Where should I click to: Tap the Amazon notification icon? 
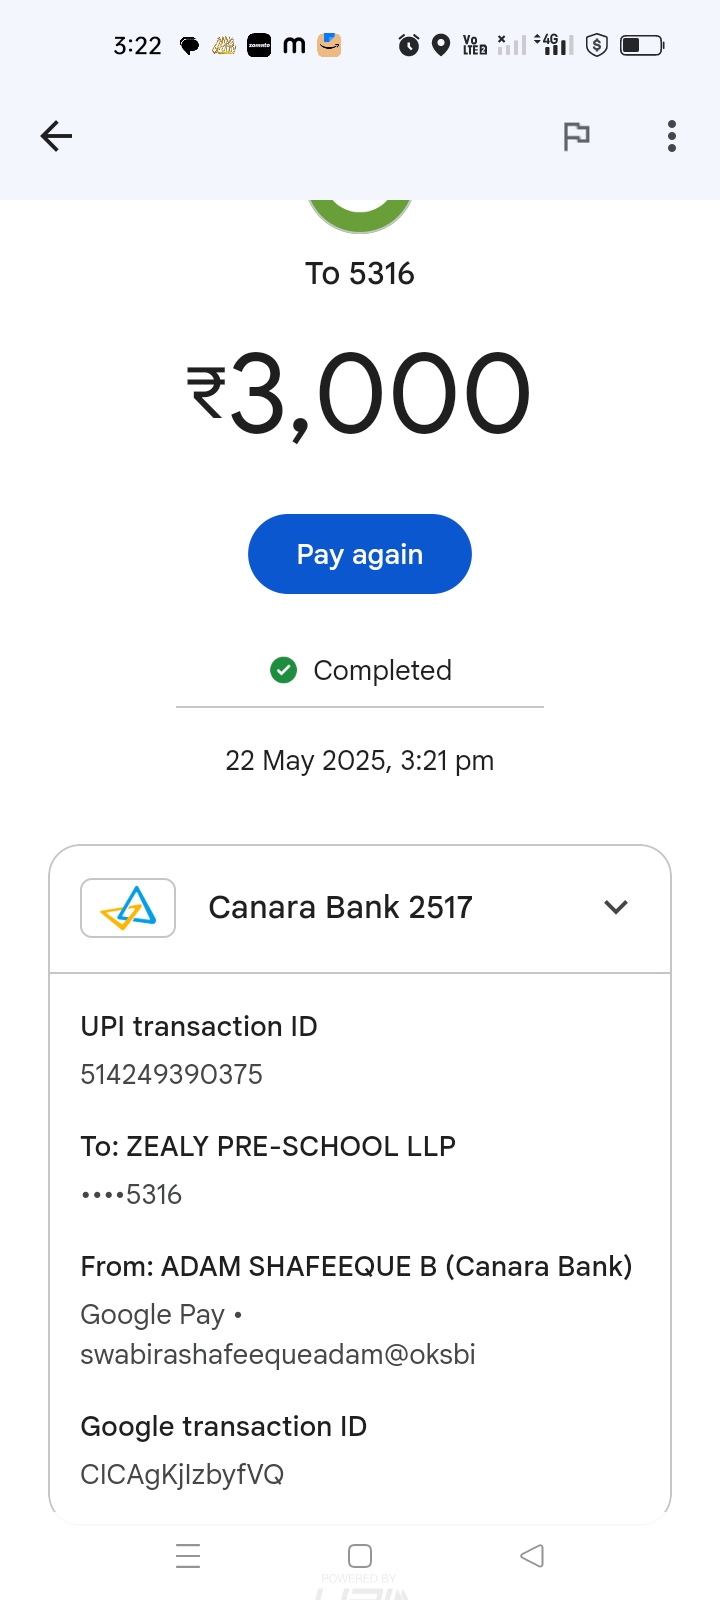[329, 45]
